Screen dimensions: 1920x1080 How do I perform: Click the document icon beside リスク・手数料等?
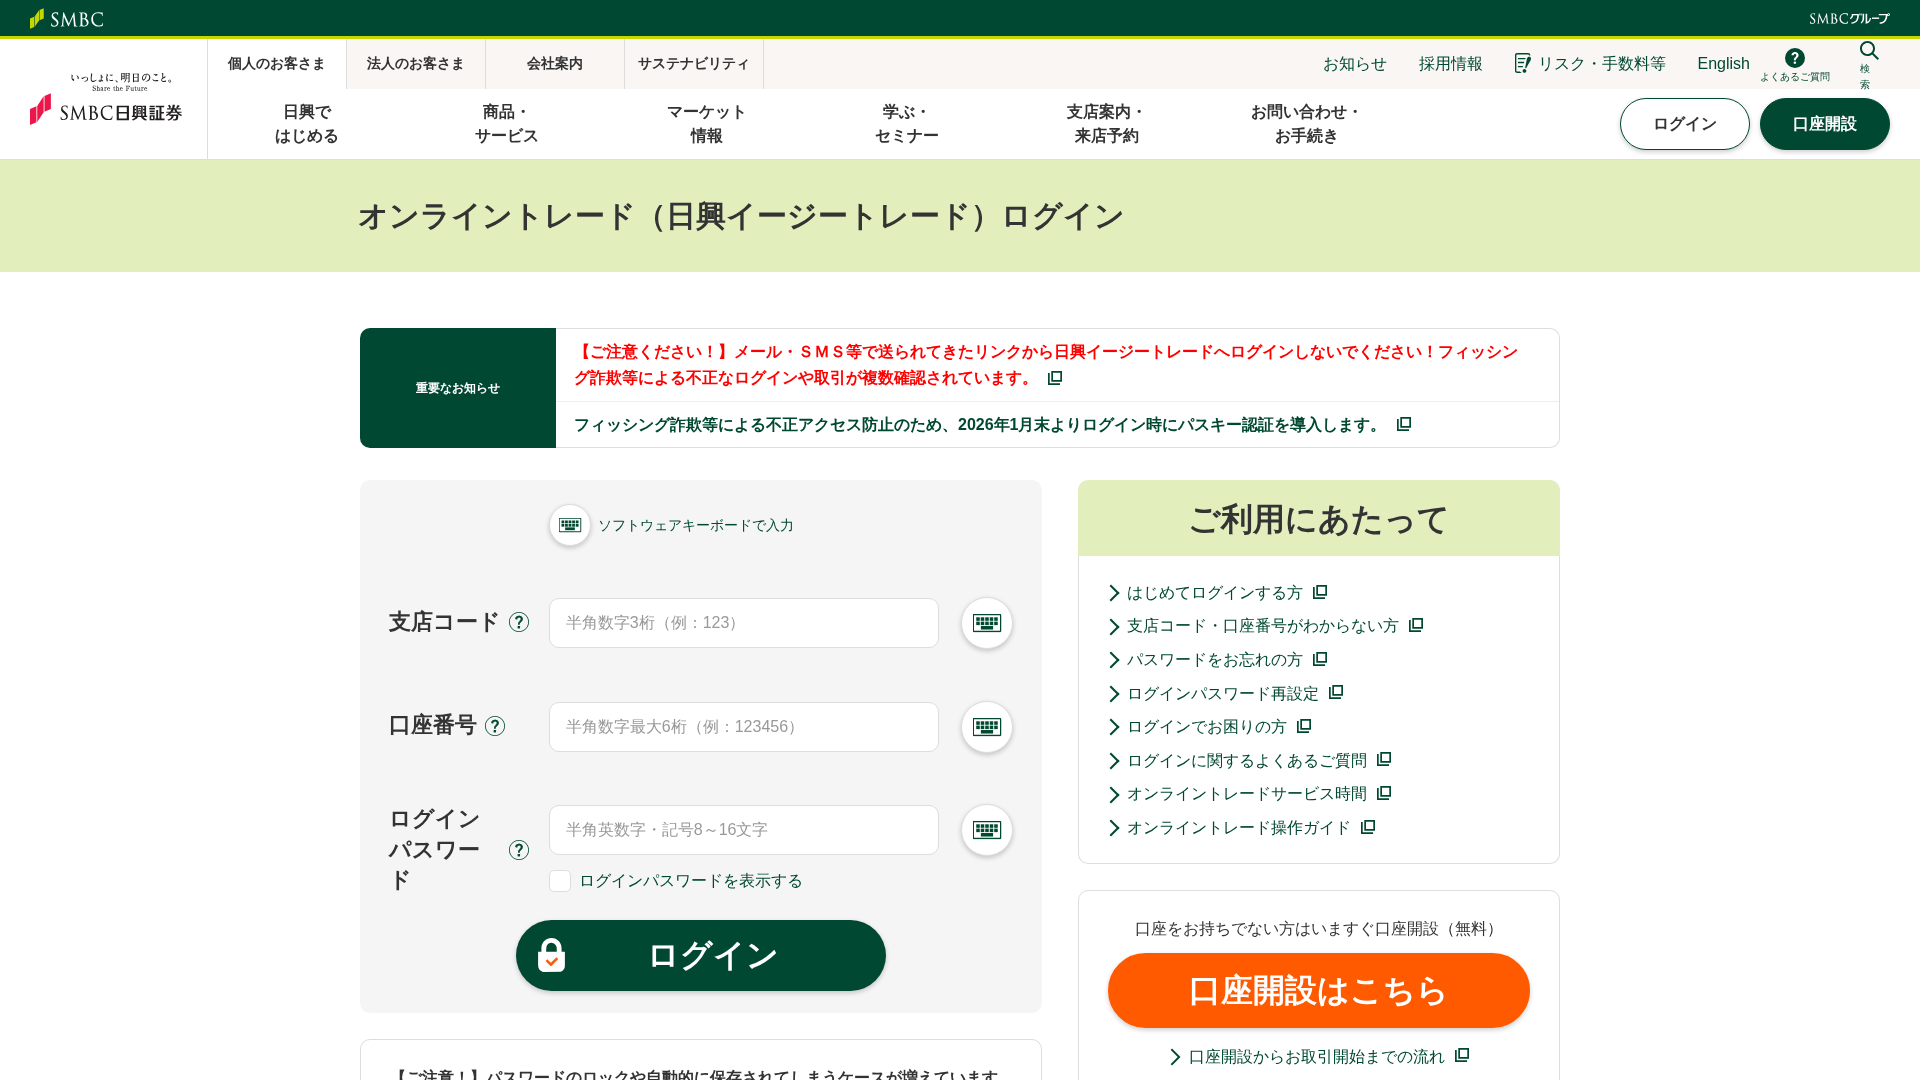point(1522,63)
